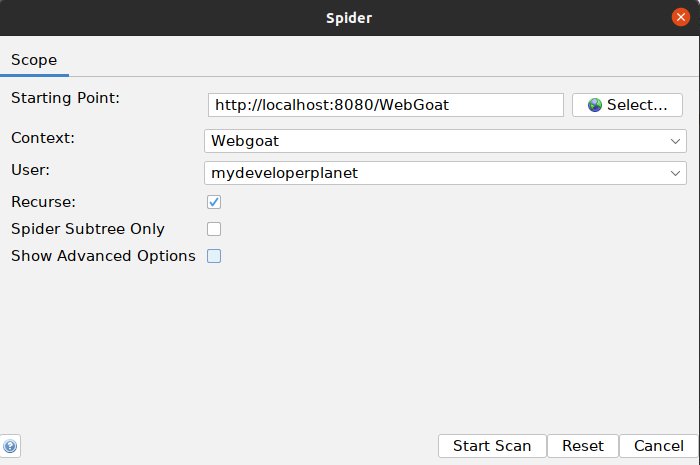Click the "Starting Point:" label

click(65, 97)
